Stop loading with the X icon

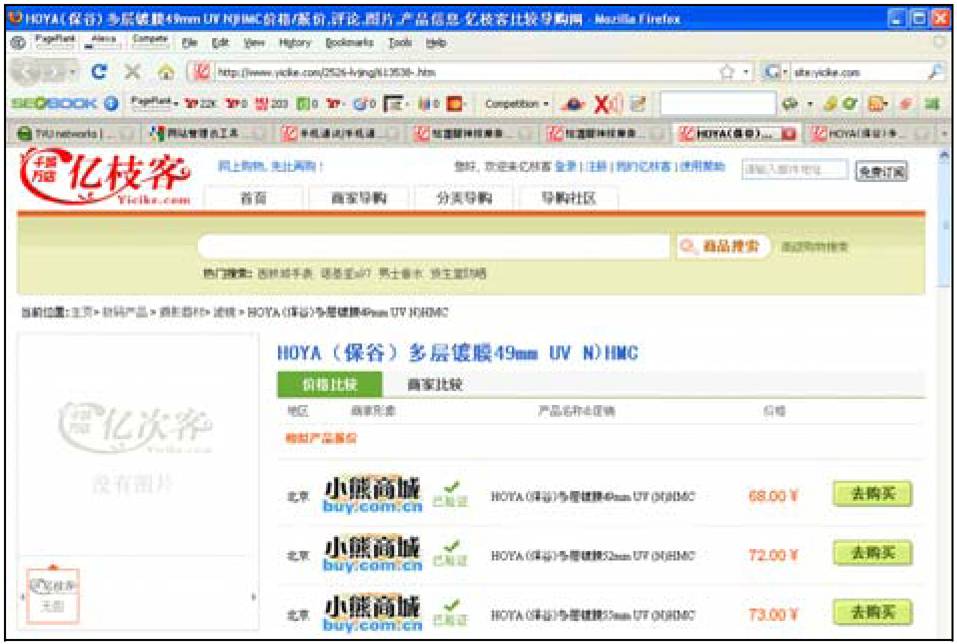(x=132, y=72)
